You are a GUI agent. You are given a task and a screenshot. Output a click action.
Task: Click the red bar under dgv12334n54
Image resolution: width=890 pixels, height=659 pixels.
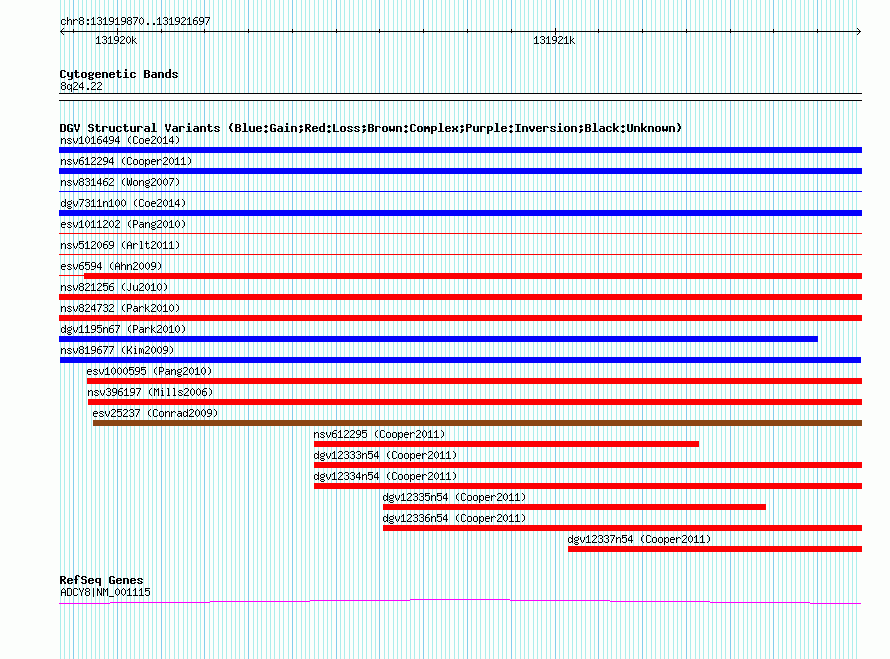coord(588,486)
